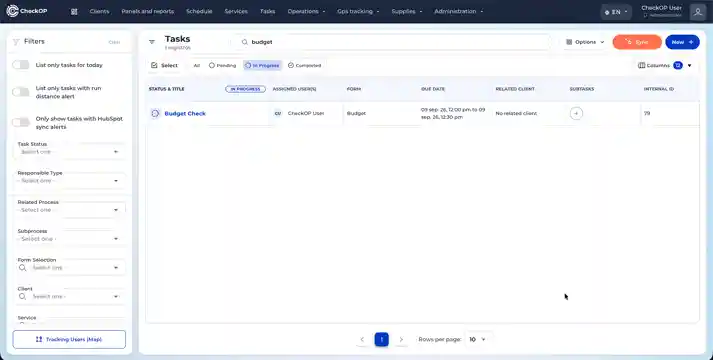This screenshot has width=713, height=360.
Task: Open the dashboard grid icon in navbar
Action: click(x=74, y=11)
